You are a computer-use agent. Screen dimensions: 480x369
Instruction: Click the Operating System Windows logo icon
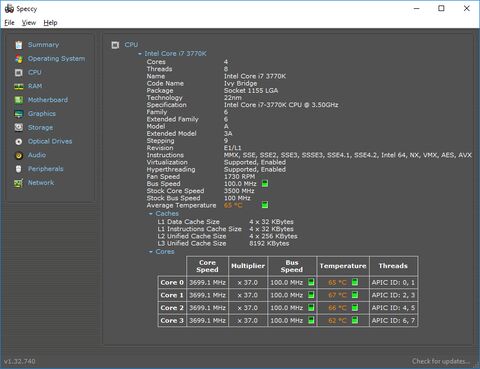click(19, 59)
